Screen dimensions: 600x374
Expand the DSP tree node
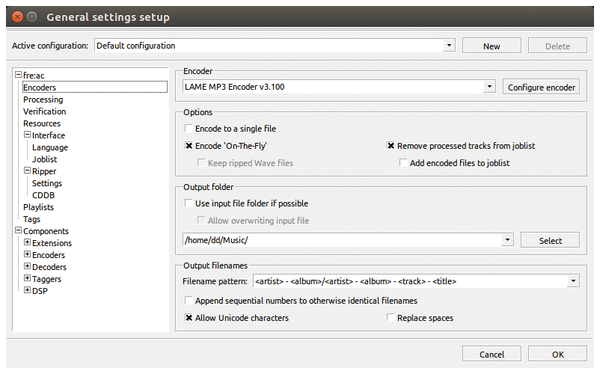pyautogui.click(x=27, y=290)
